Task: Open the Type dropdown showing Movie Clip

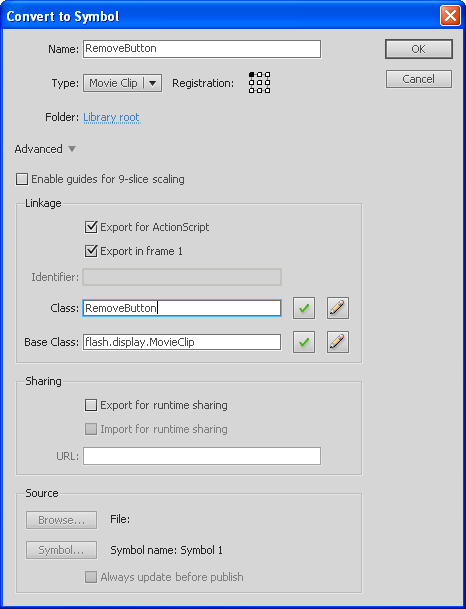Action: pyautogui.click(x=122, y=83)
